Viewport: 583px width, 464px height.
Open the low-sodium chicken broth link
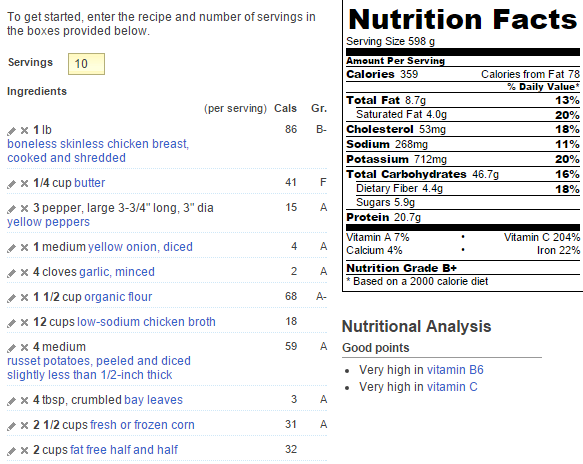pos(146,322)
